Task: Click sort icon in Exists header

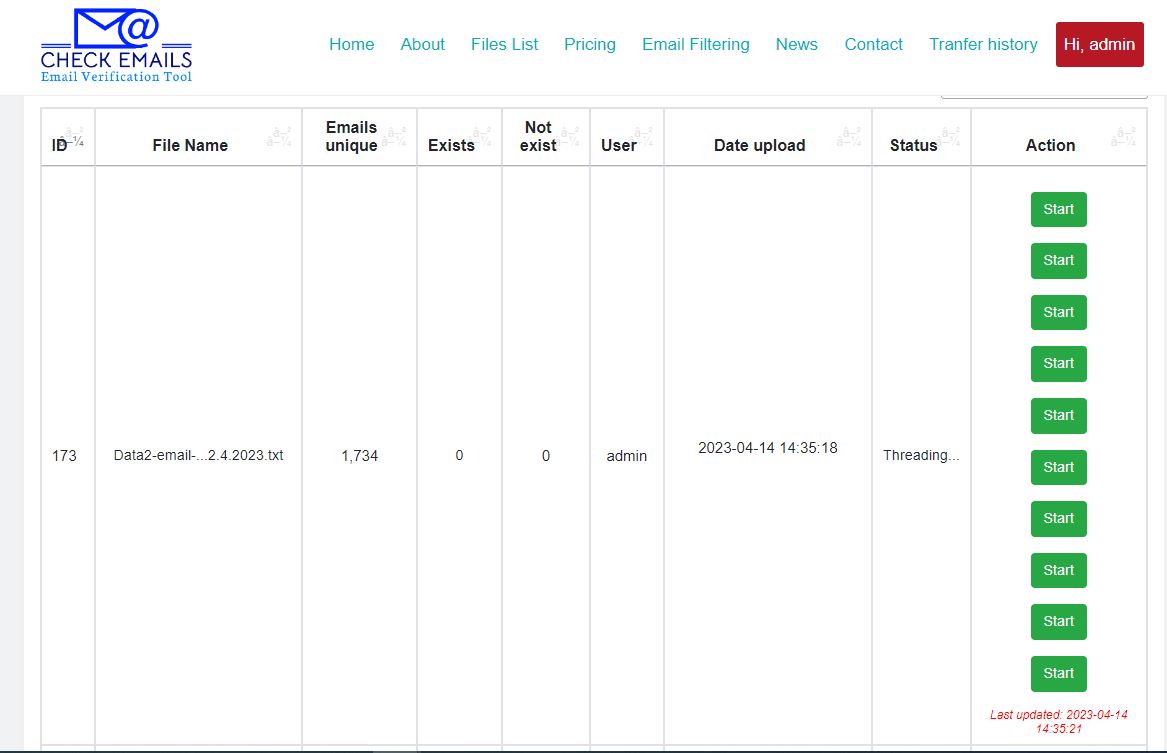Action: pos(481,137)
